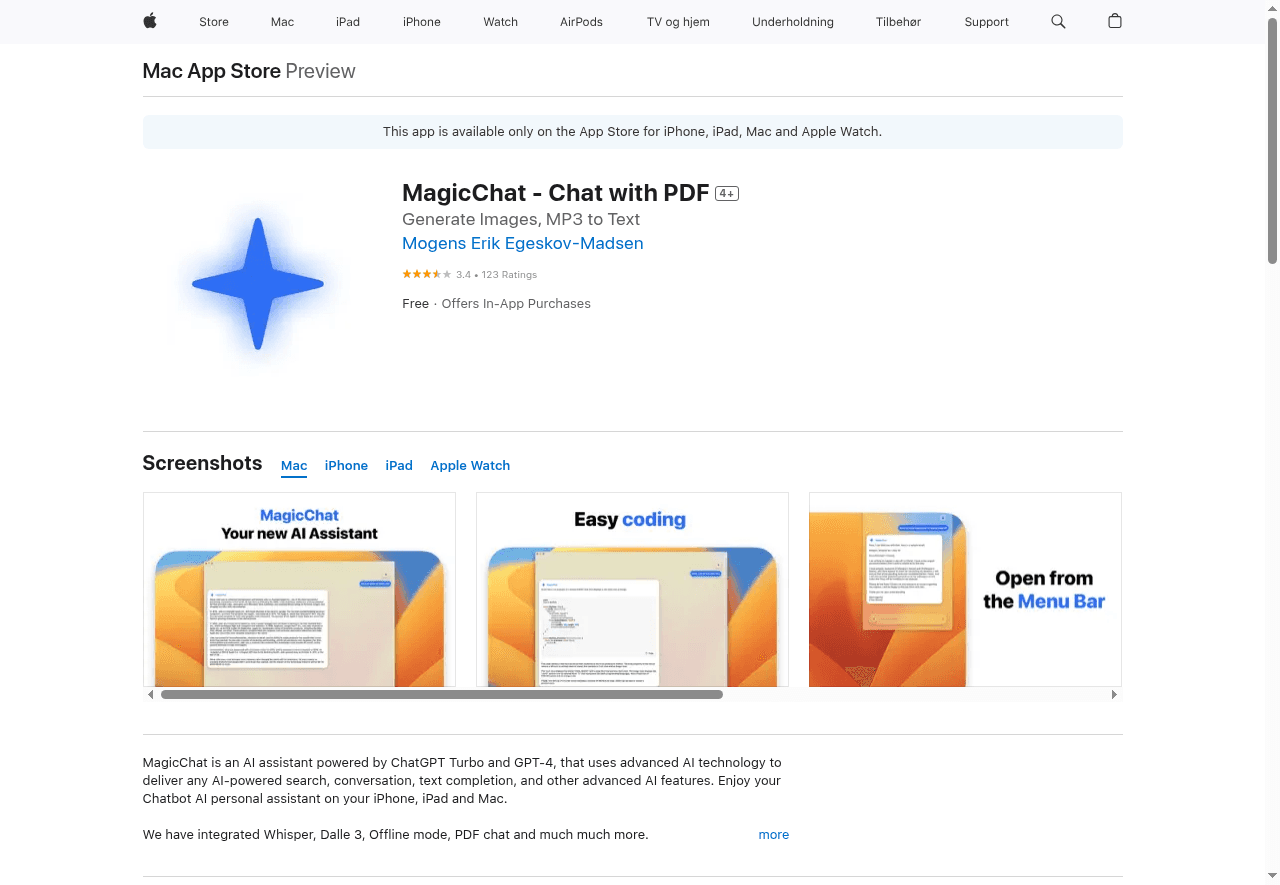
Task: Click the MagicChat app icon
Action: tap(258, 283)
